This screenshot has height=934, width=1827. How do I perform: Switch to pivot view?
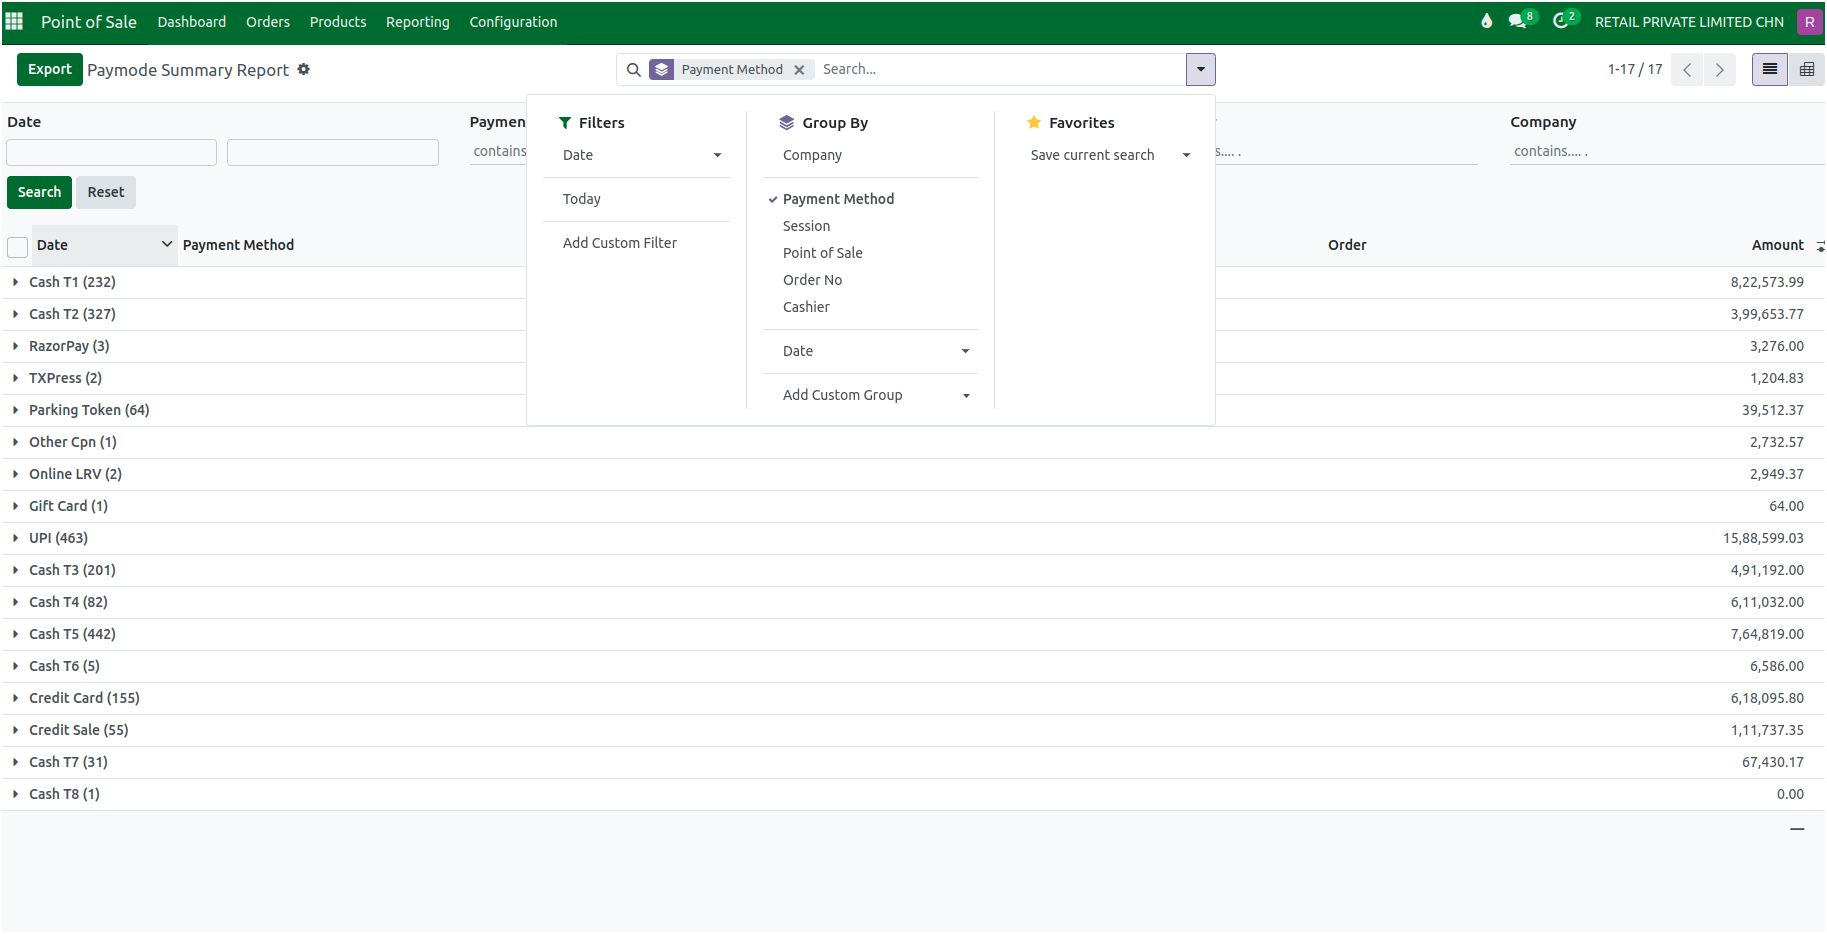click(x=1808, y=69)
